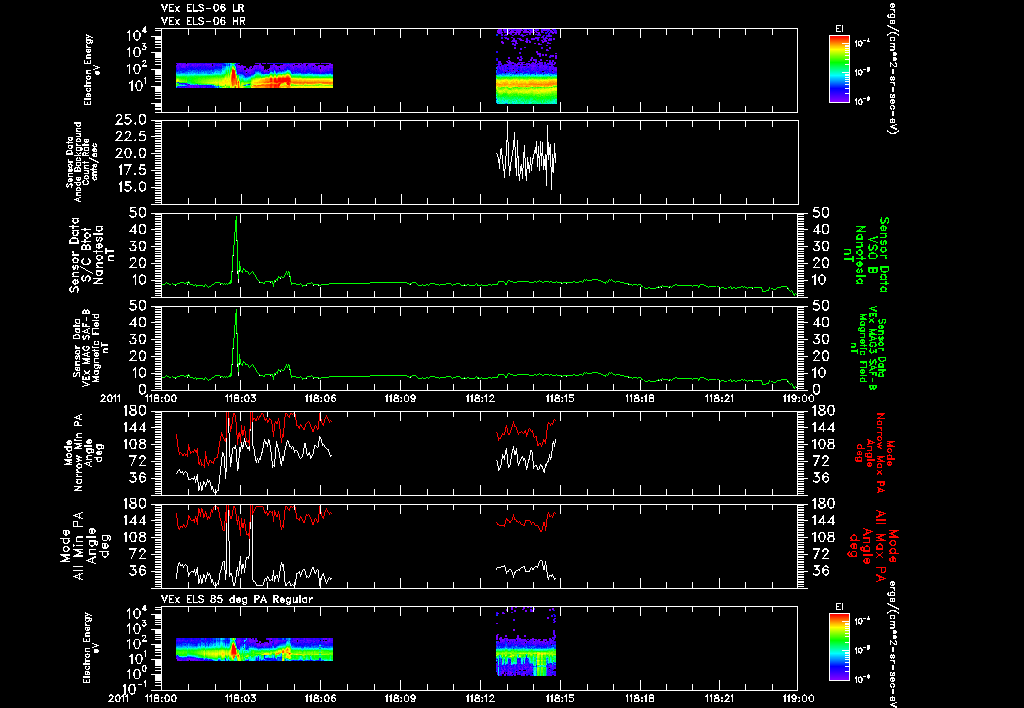Click the magnetic field spike in the MAG SAF-B panel
Image resolution: width=1024 pixels, height=708 pixels.
236,343
